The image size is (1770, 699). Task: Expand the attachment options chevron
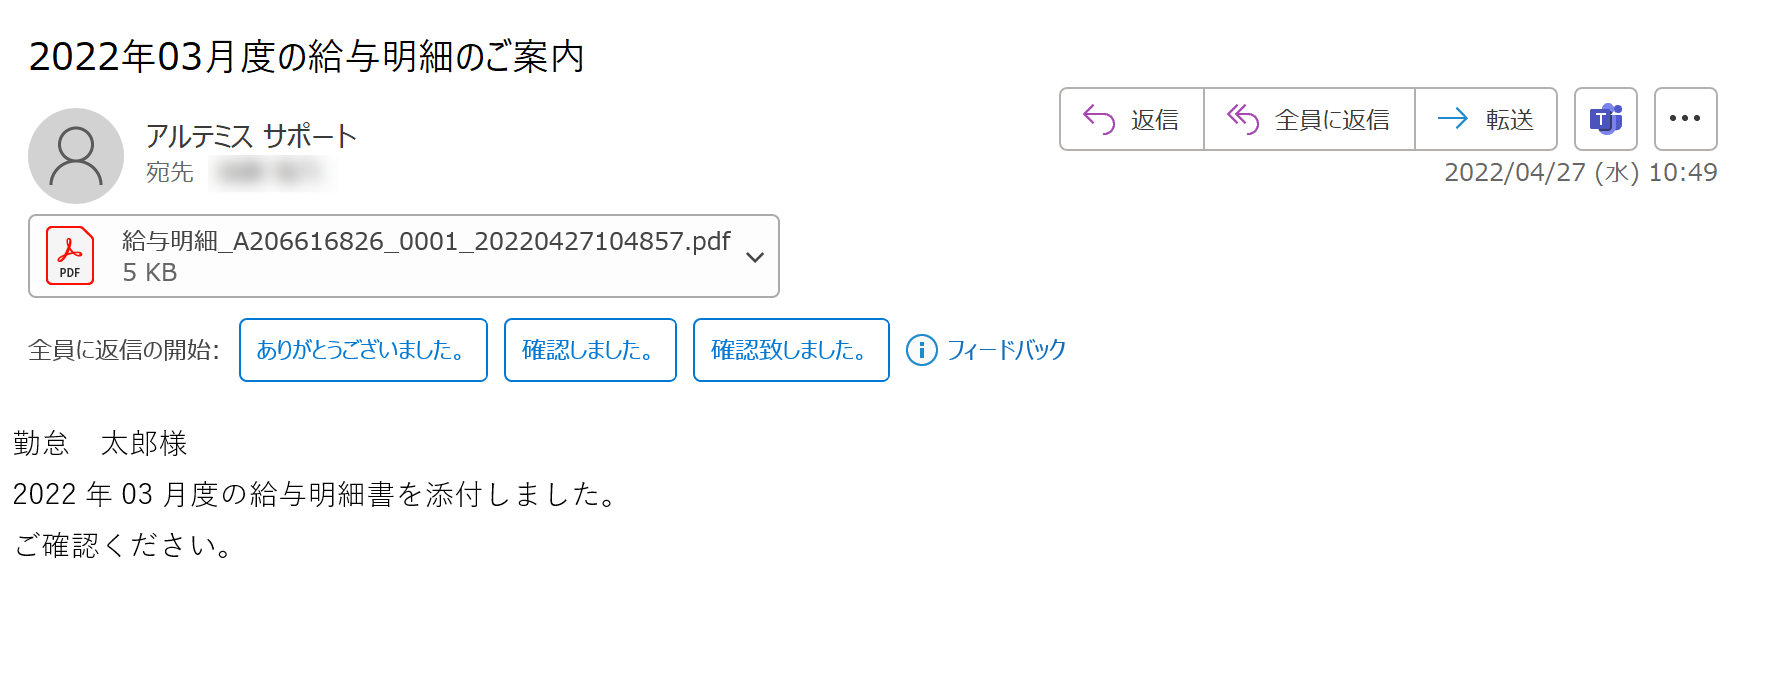pos(755,257)
